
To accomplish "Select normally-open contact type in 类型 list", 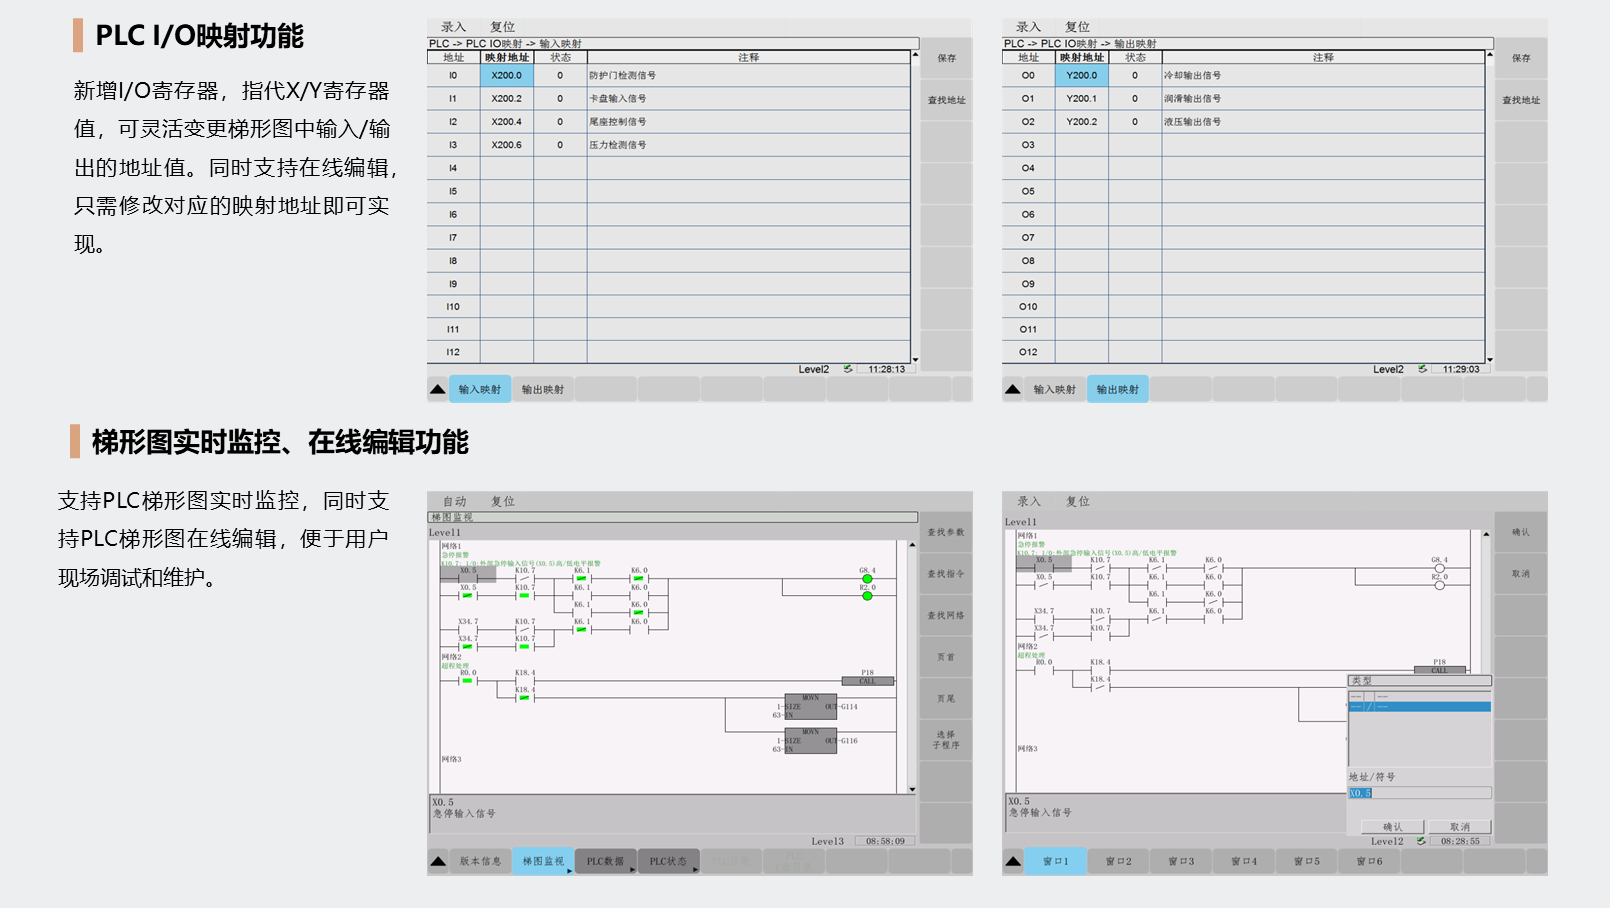I will [1420, 696].
